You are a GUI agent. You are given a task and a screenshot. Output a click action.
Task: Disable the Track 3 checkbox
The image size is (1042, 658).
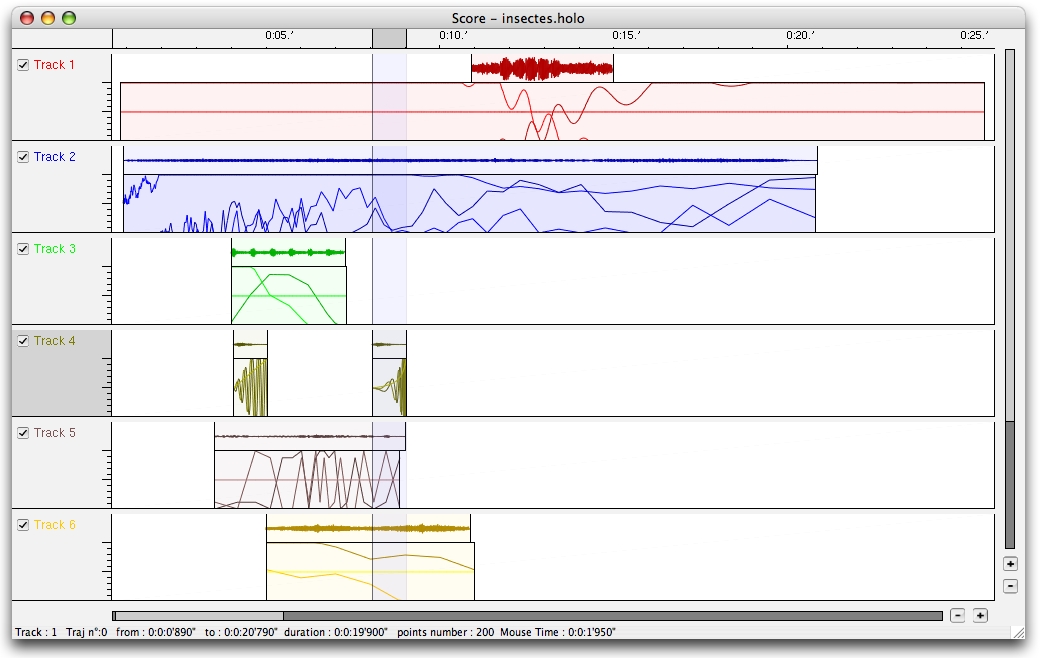click(23, 249)
